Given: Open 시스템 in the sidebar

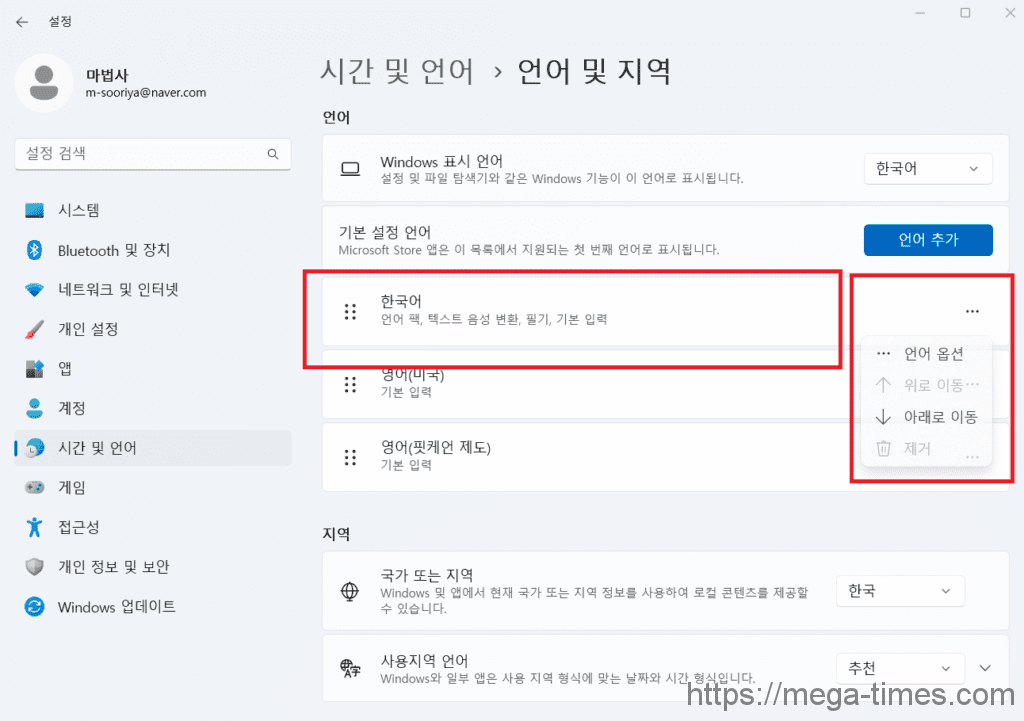Looking at the screenshot, I should pos(78,210).
